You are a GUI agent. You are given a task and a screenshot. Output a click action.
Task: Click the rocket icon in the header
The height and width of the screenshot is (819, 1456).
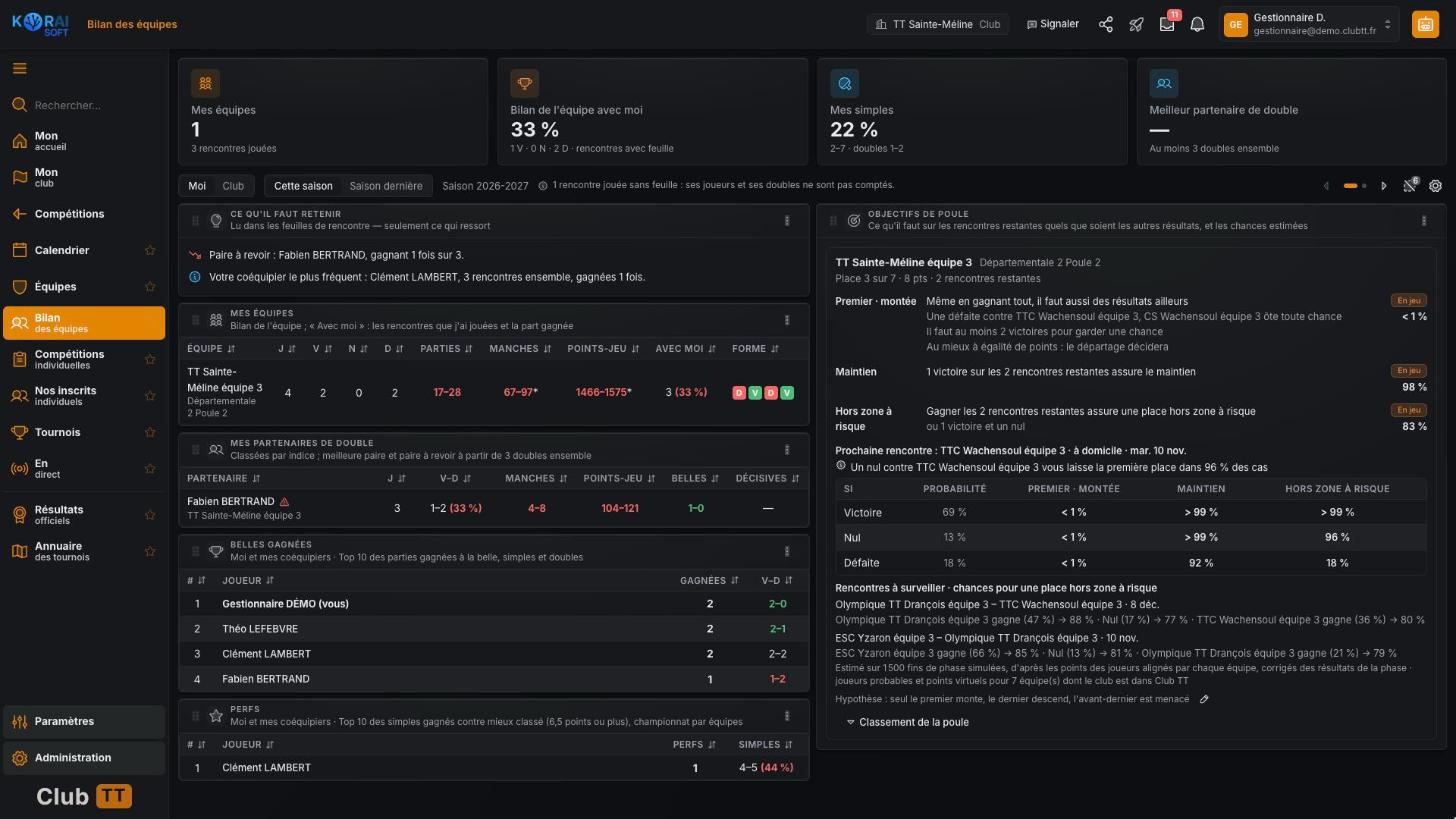click(1136, 24)
